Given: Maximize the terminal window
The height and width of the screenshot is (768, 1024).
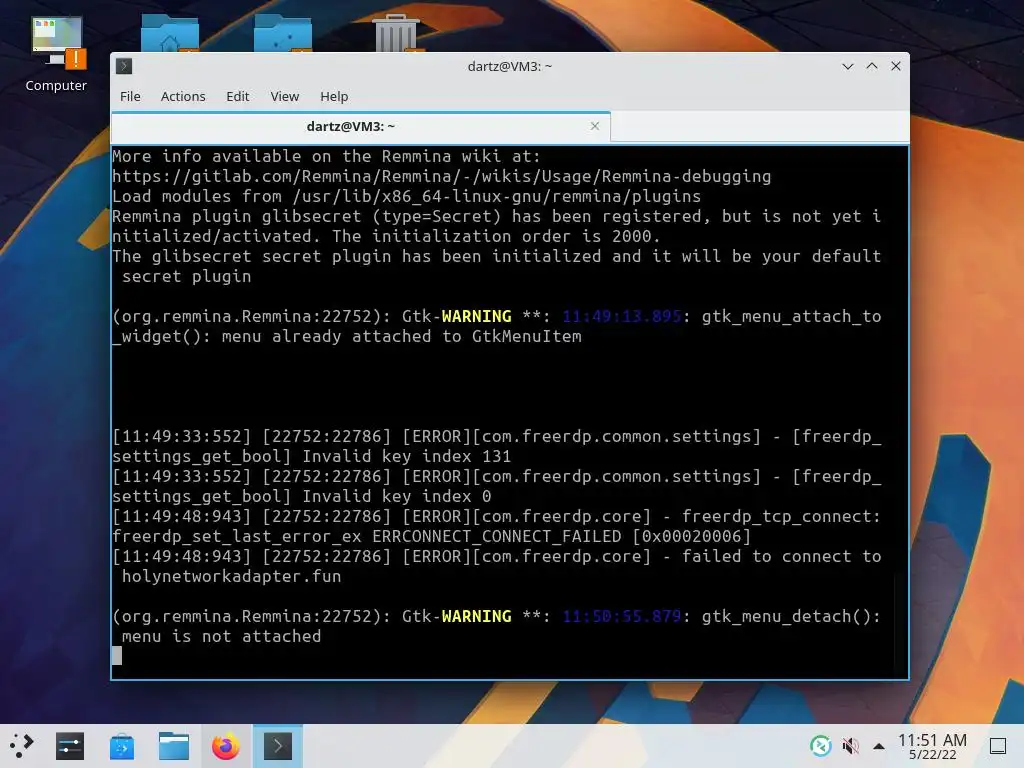Looking at the screenshot, I should click(872, 66).
